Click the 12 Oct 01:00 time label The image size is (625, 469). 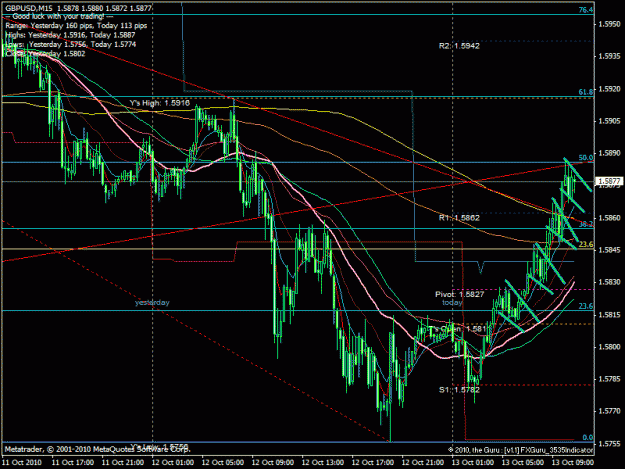[173, 463]
